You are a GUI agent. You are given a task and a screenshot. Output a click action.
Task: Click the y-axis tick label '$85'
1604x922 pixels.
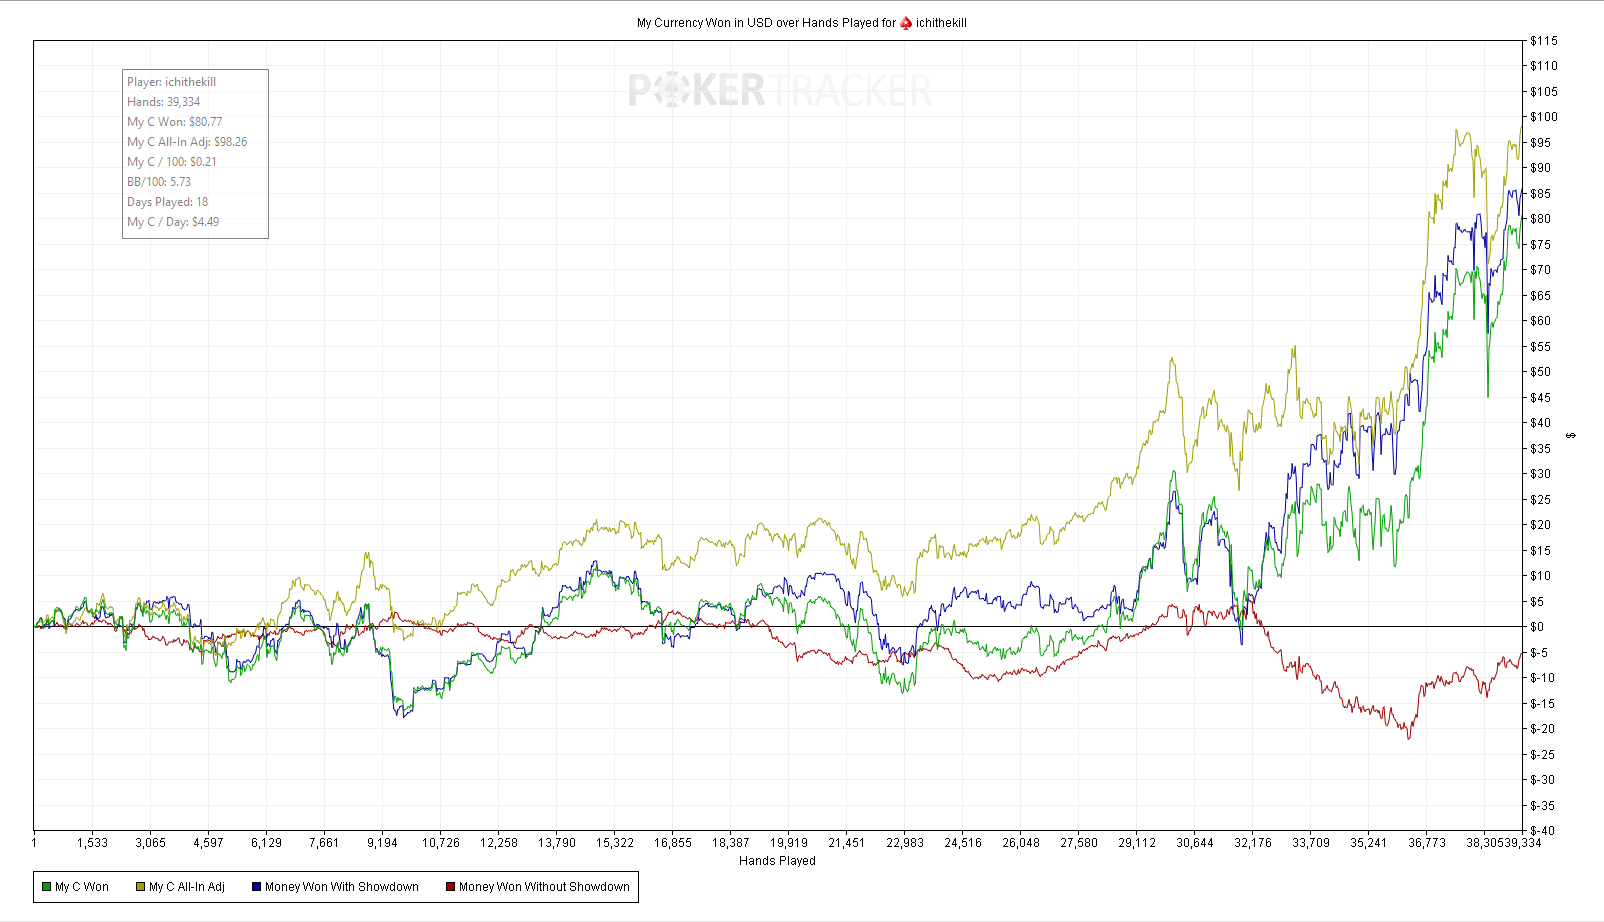(1541, 194)
